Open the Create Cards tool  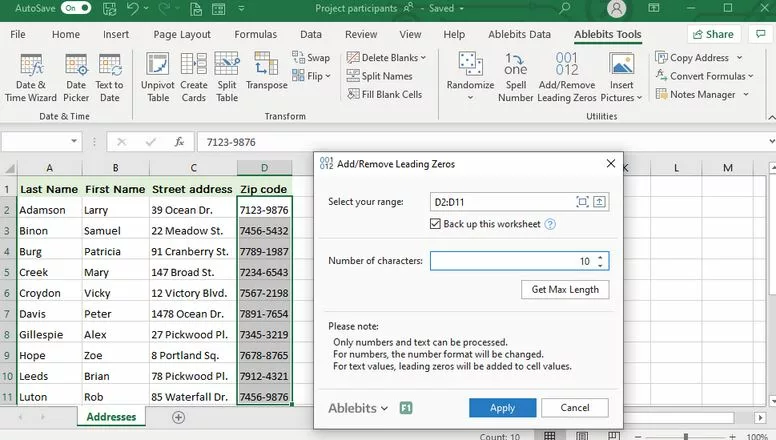[x=194, y=77]
